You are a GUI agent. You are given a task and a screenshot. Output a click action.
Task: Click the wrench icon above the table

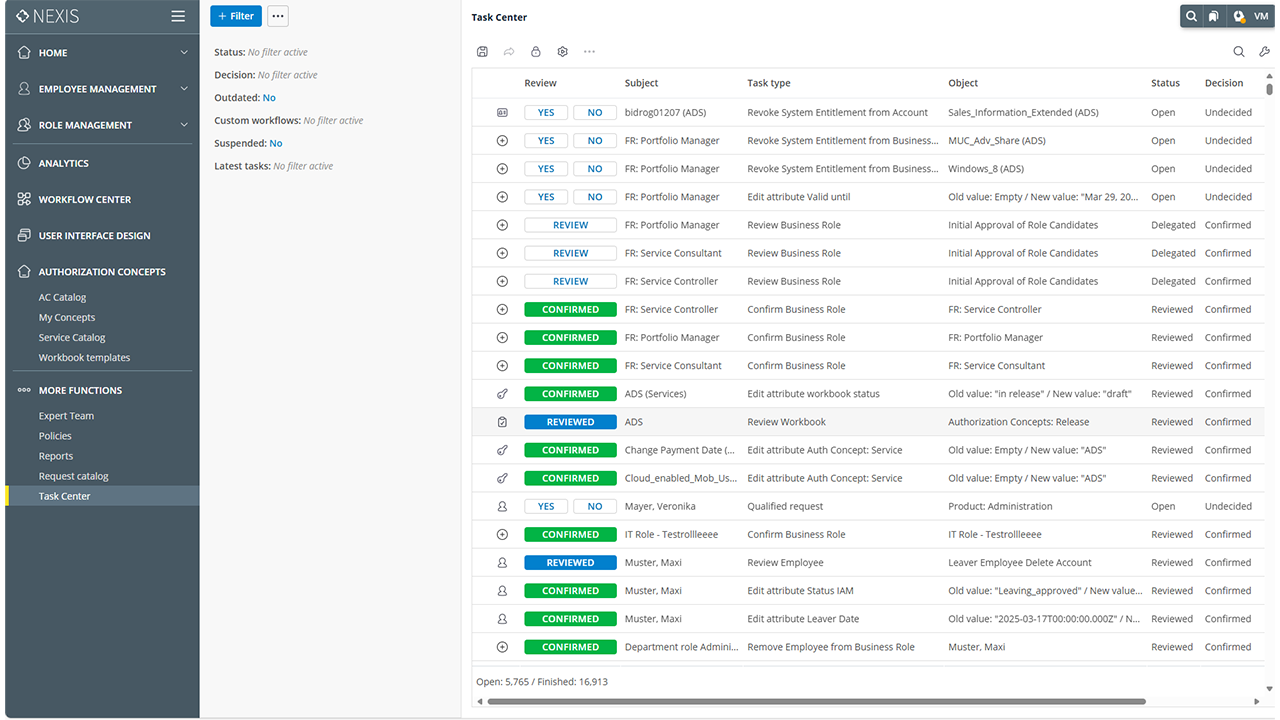click(x=1264, y=52)
